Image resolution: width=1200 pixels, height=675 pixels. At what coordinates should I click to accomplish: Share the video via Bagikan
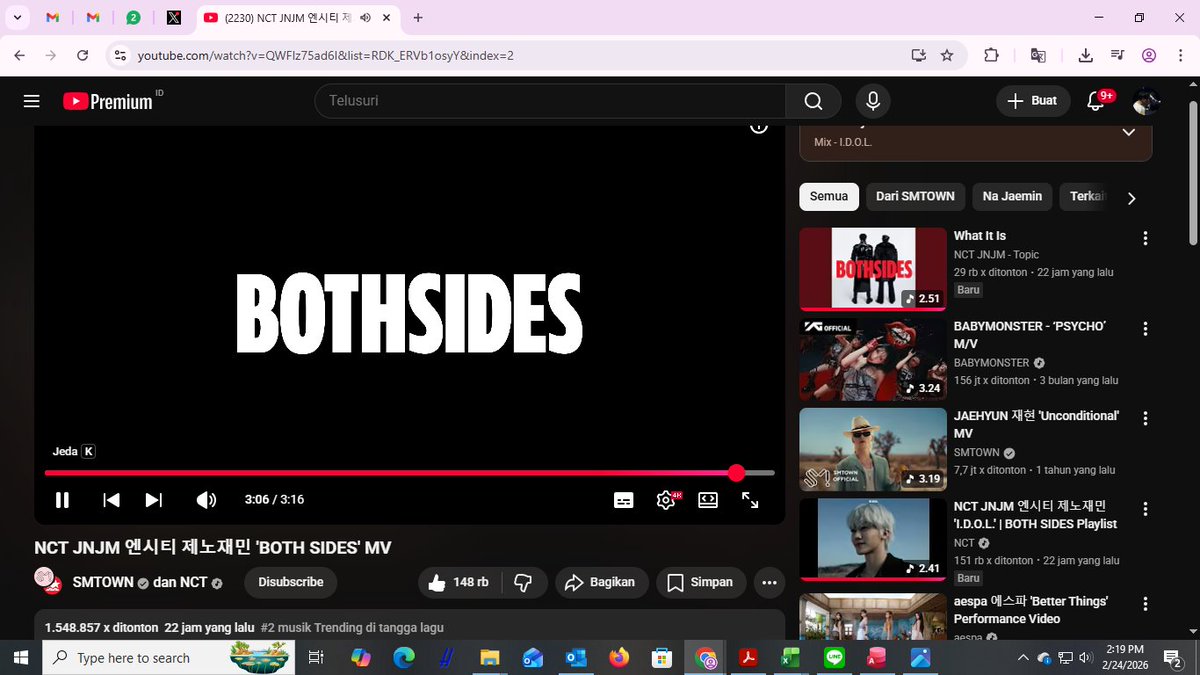click(x=602, y=582)
